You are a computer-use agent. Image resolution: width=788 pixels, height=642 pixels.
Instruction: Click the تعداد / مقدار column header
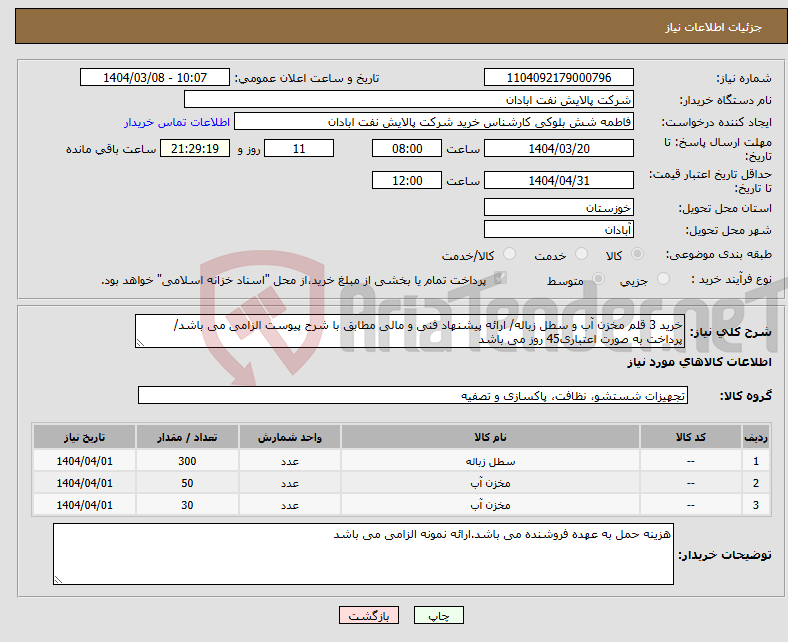tap(187, 437)
